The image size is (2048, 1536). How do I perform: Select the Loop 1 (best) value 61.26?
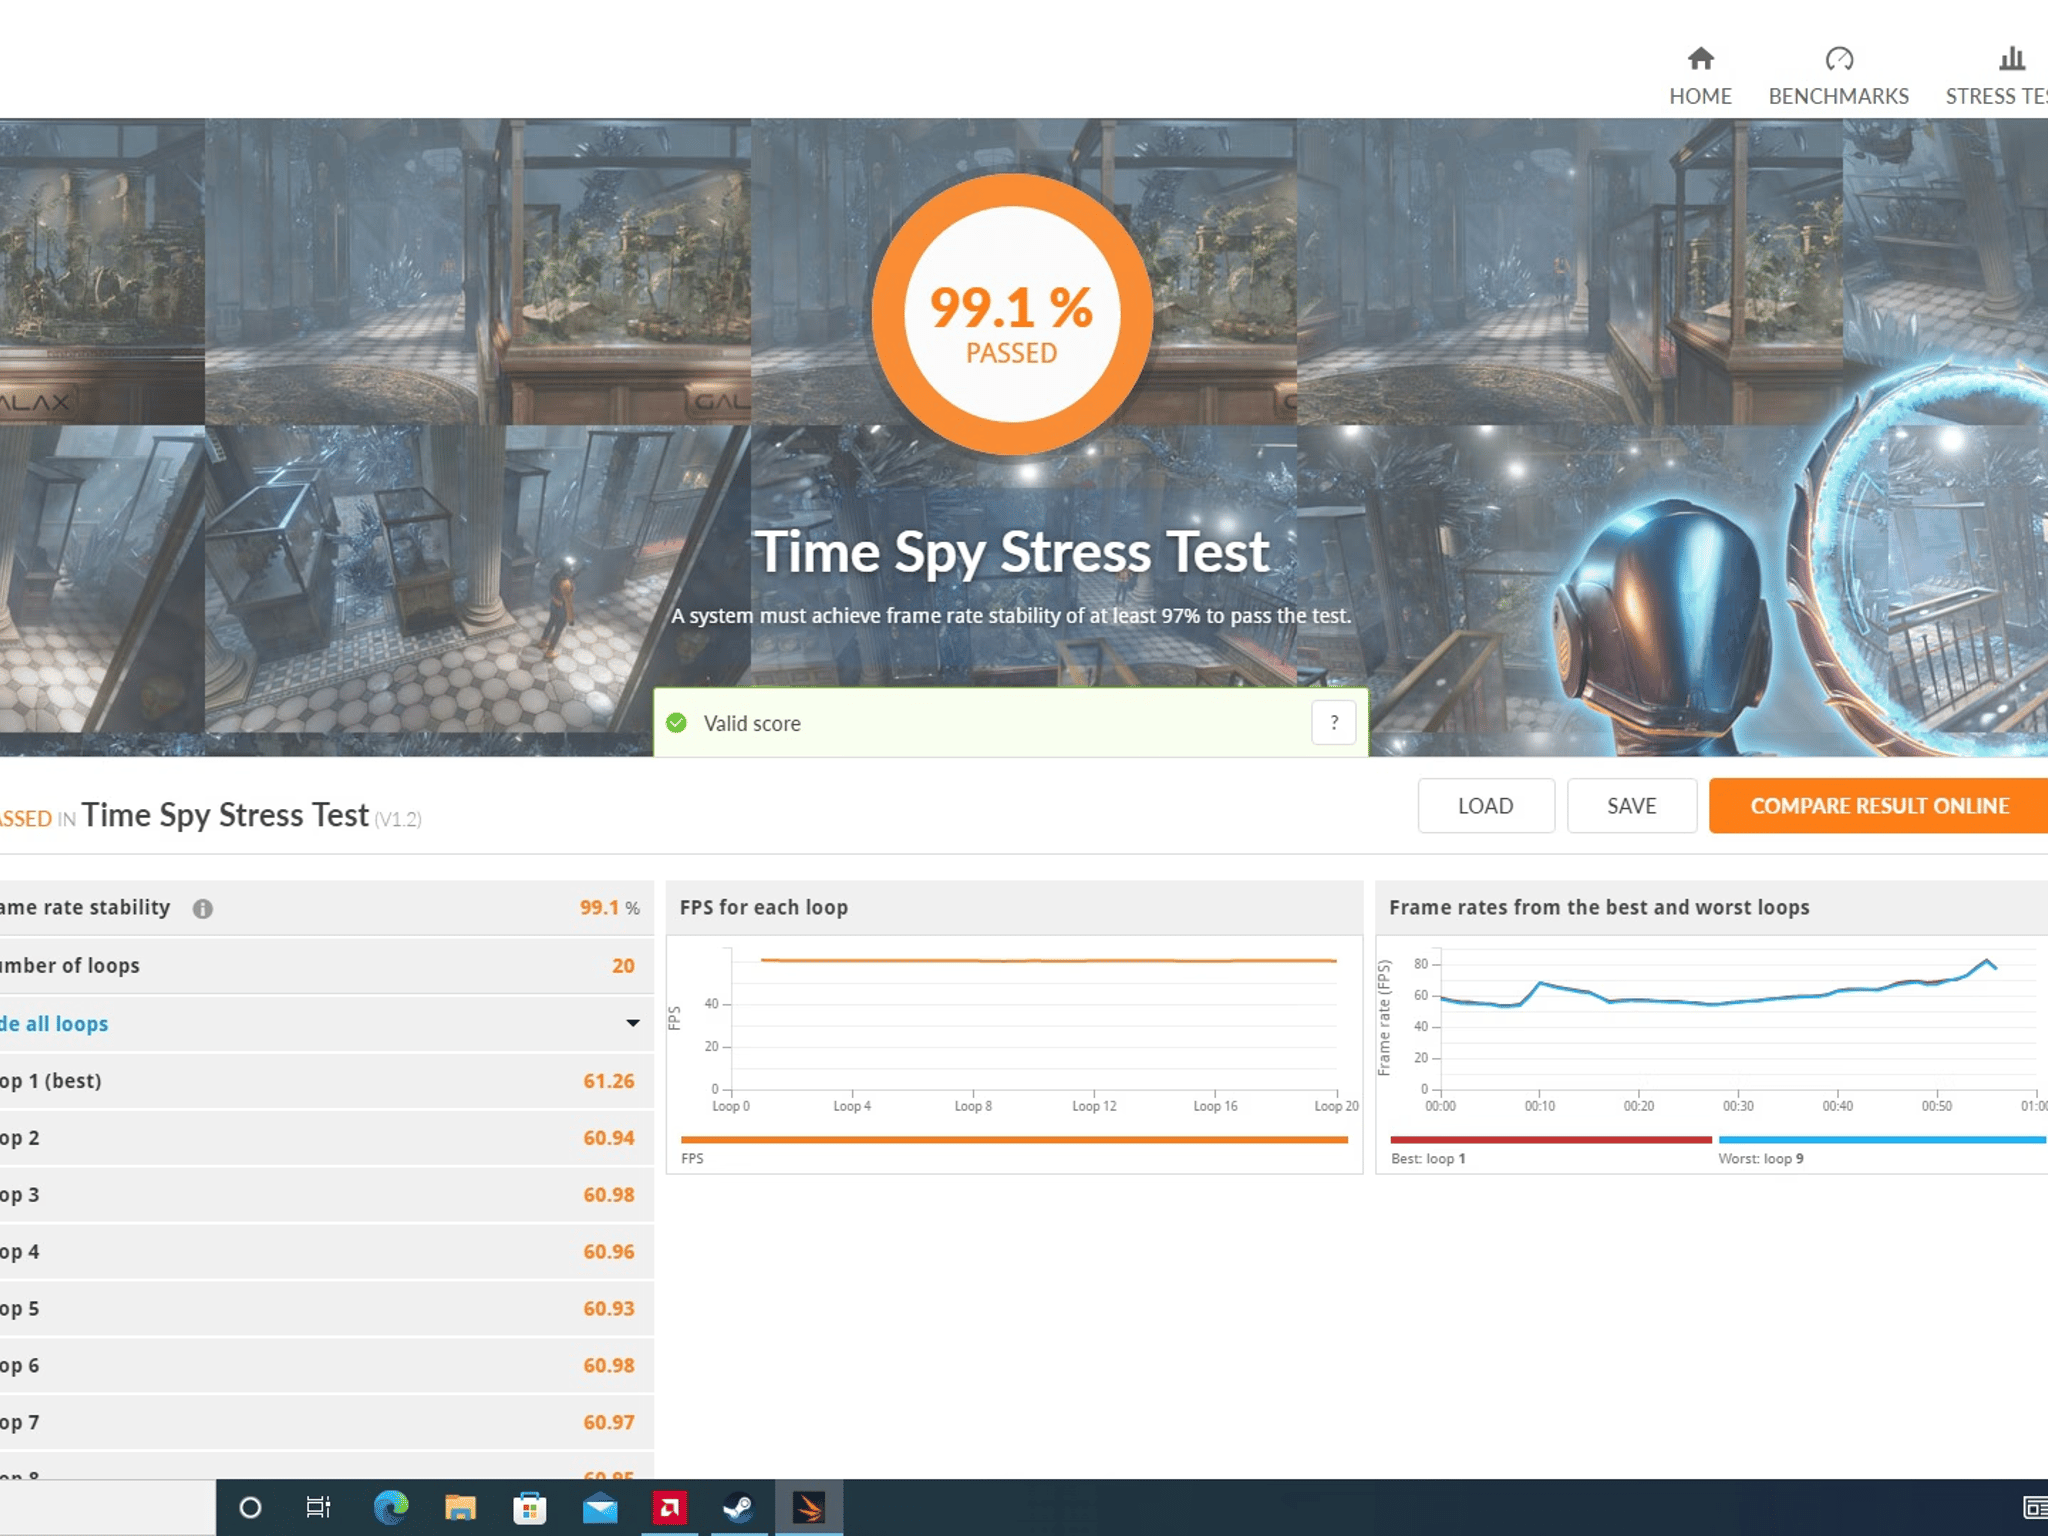coord(609,1081)
